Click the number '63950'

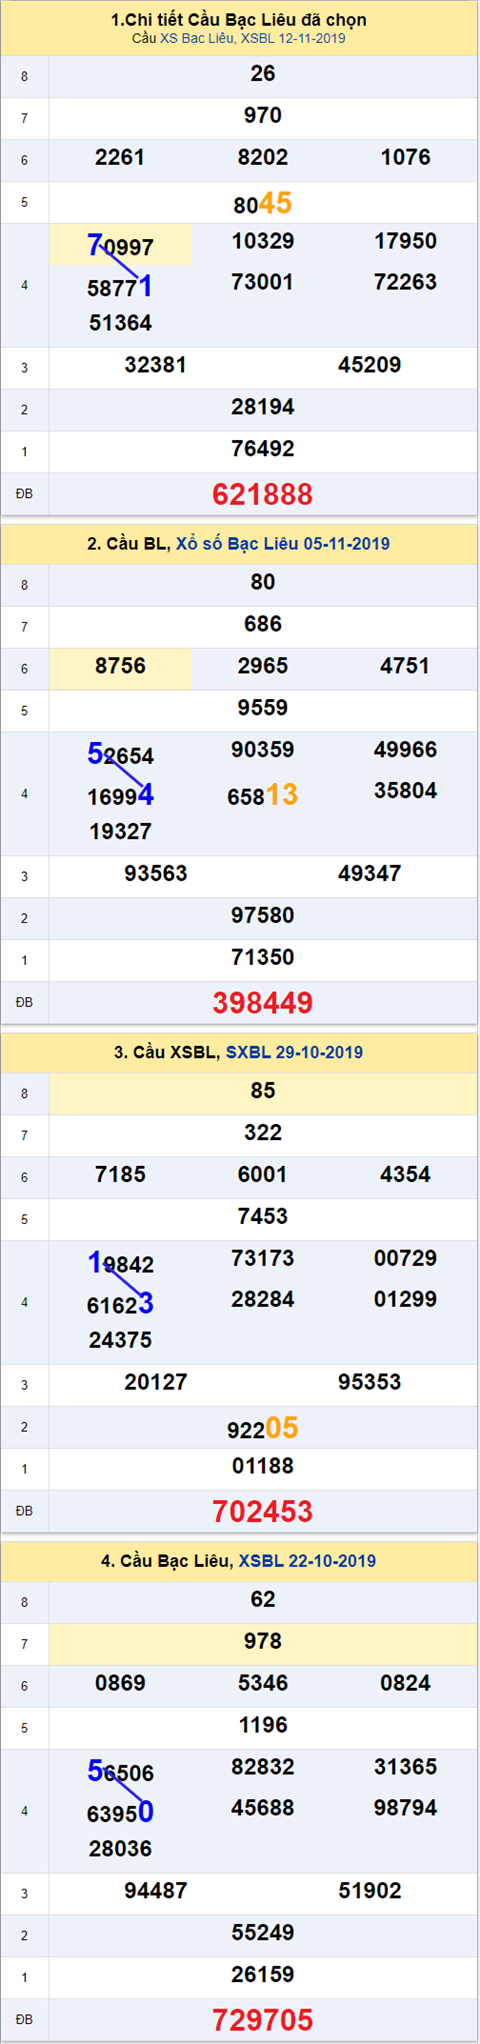pyautogui.click(x=120, y=1813)
